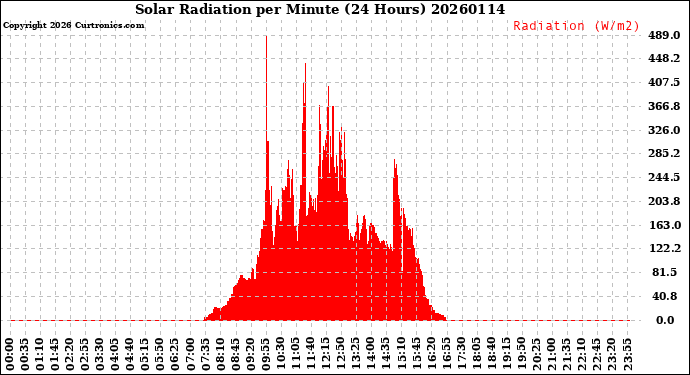This screenshot has width=690, height=375.
Task: Click the 00:00 time axis label
Action: point(10,354)
